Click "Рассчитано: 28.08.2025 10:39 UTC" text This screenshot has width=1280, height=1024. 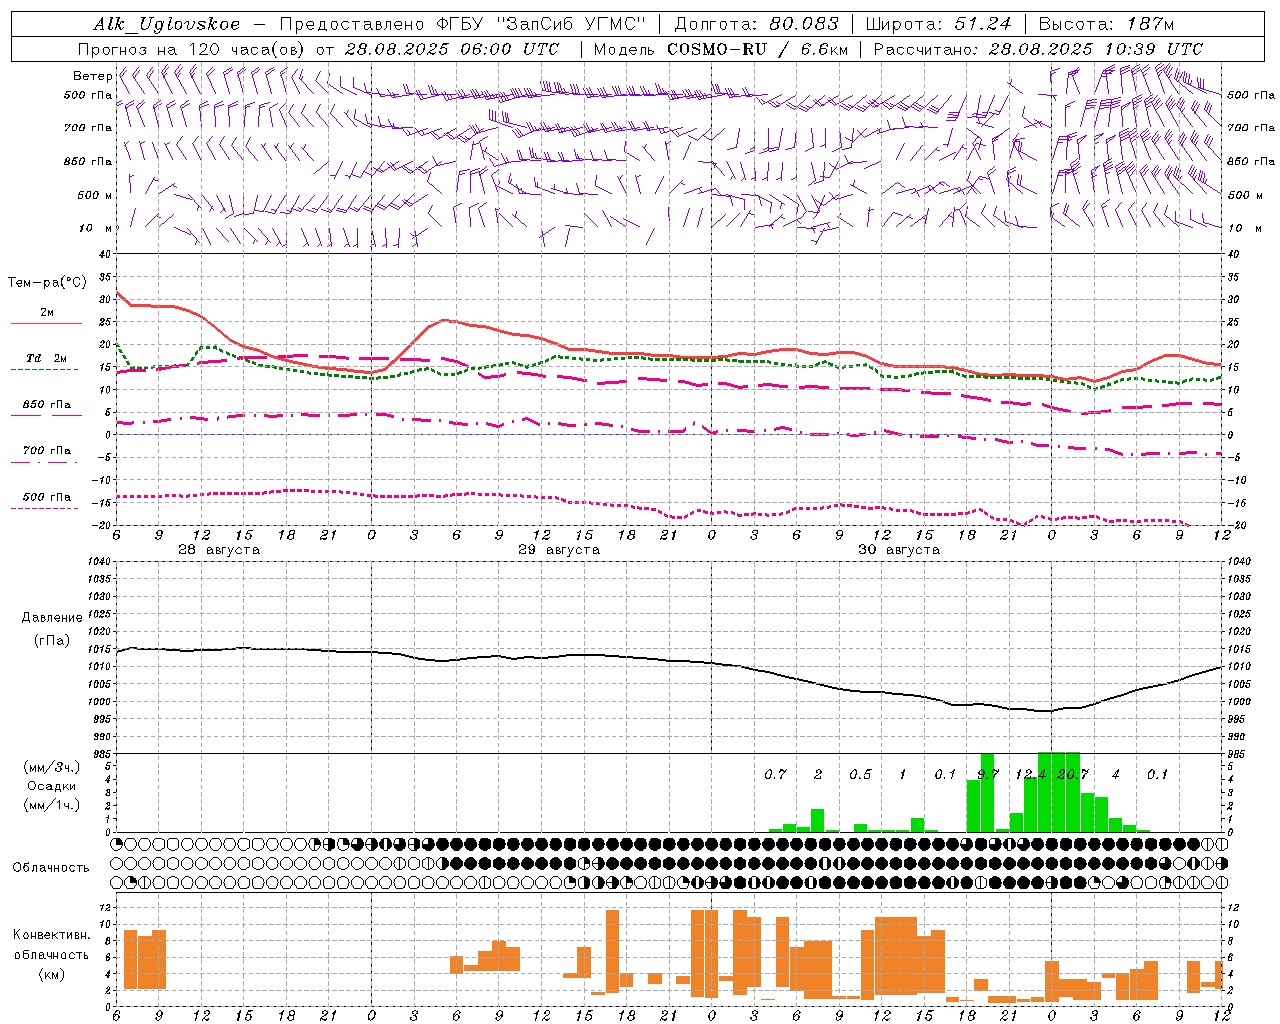click(1038, 49)
